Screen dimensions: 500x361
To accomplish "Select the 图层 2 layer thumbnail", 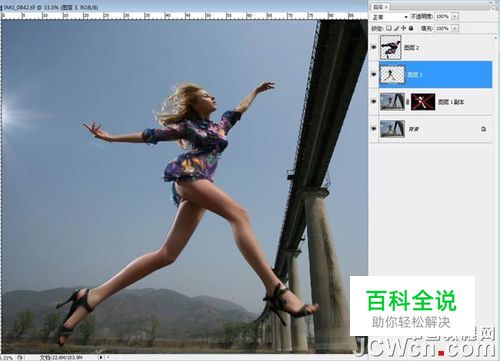I will pos(391,48).
